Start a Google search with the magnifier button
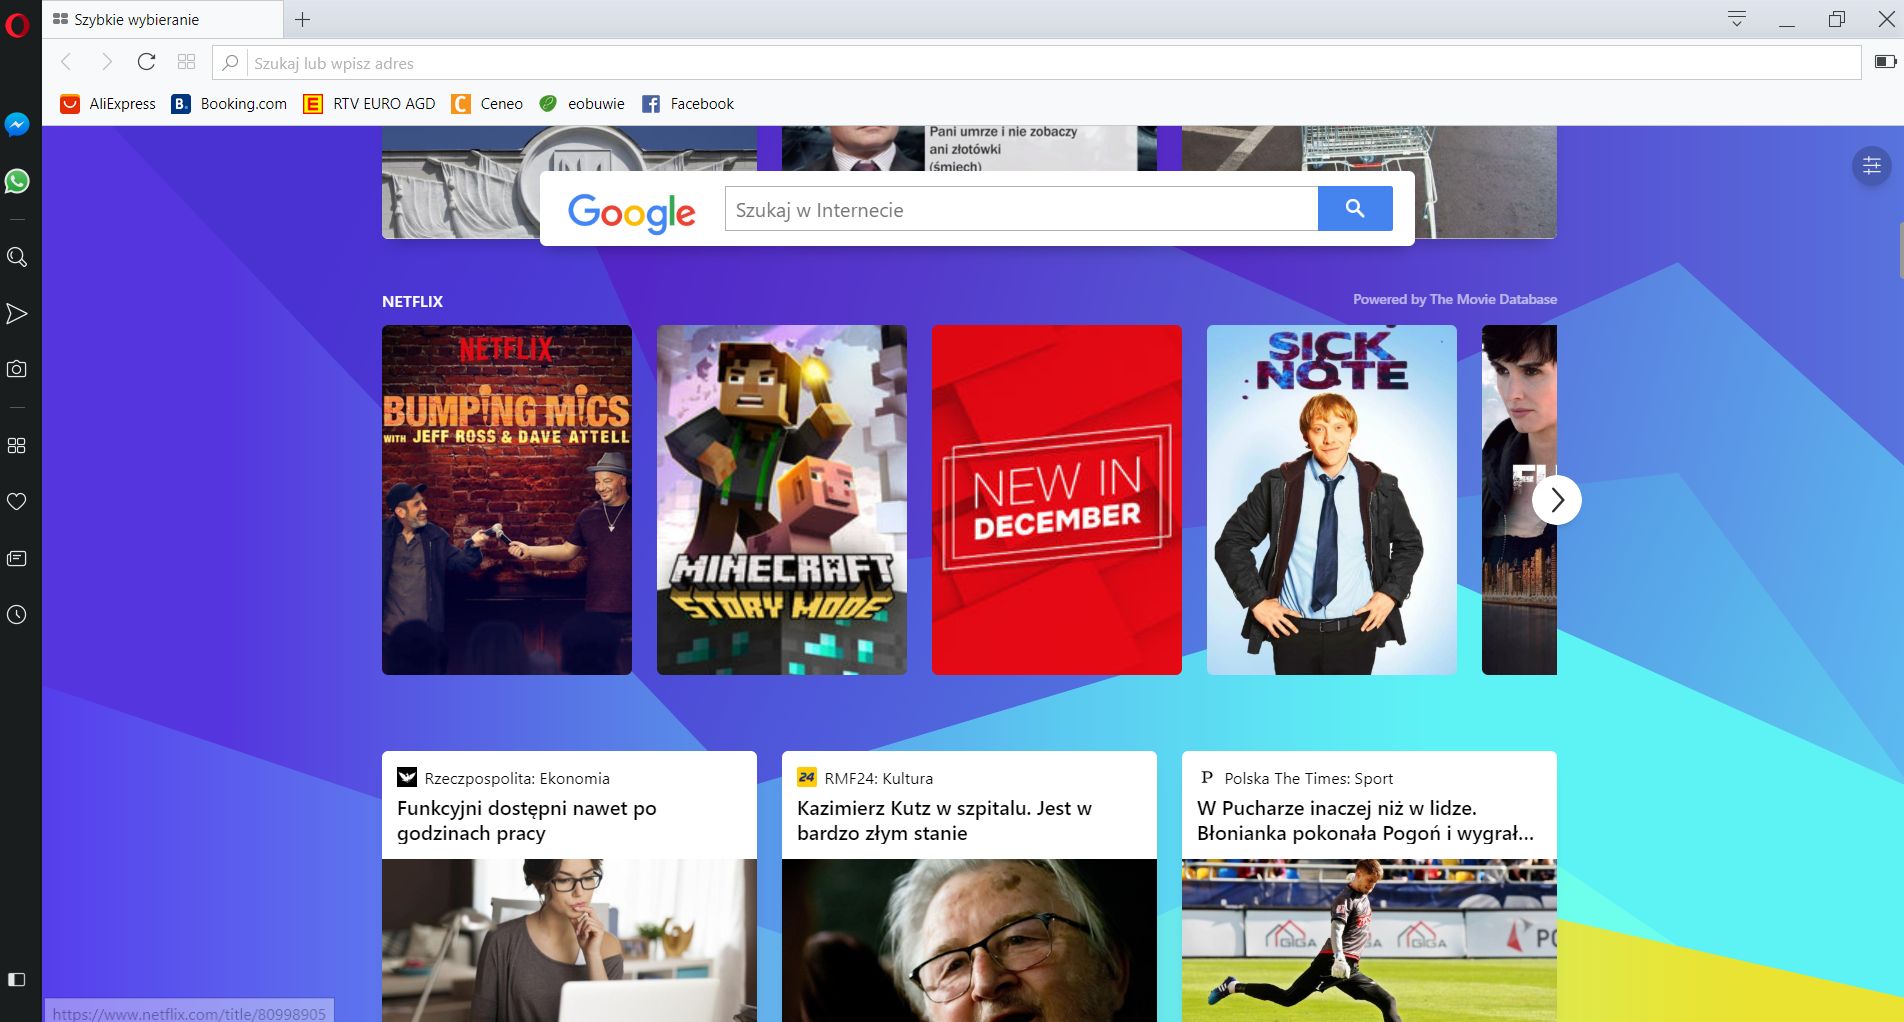The image size is (1904, 1022). click(x=1355, y=209)
